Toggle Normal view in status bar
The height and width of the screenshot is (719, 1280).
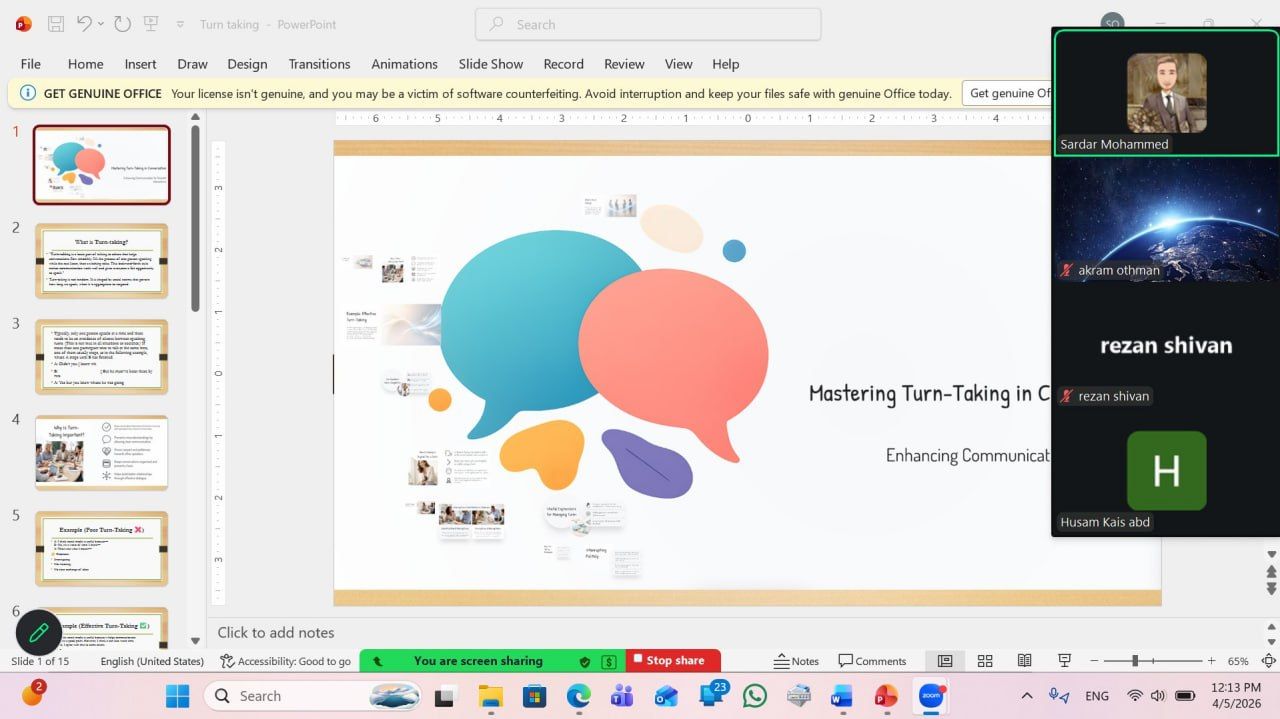click(x=944, y=661)
